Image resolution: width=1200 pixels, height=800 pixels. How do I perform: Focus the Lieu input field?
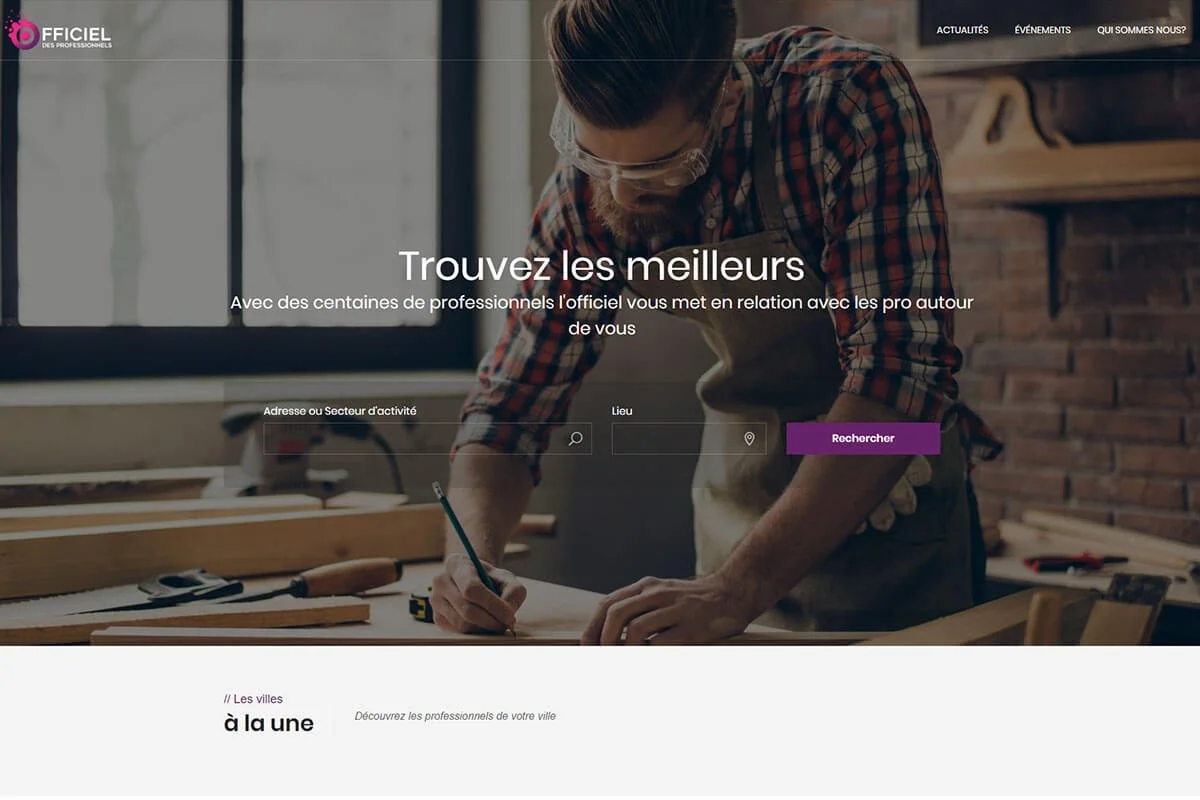click(689, 438)
